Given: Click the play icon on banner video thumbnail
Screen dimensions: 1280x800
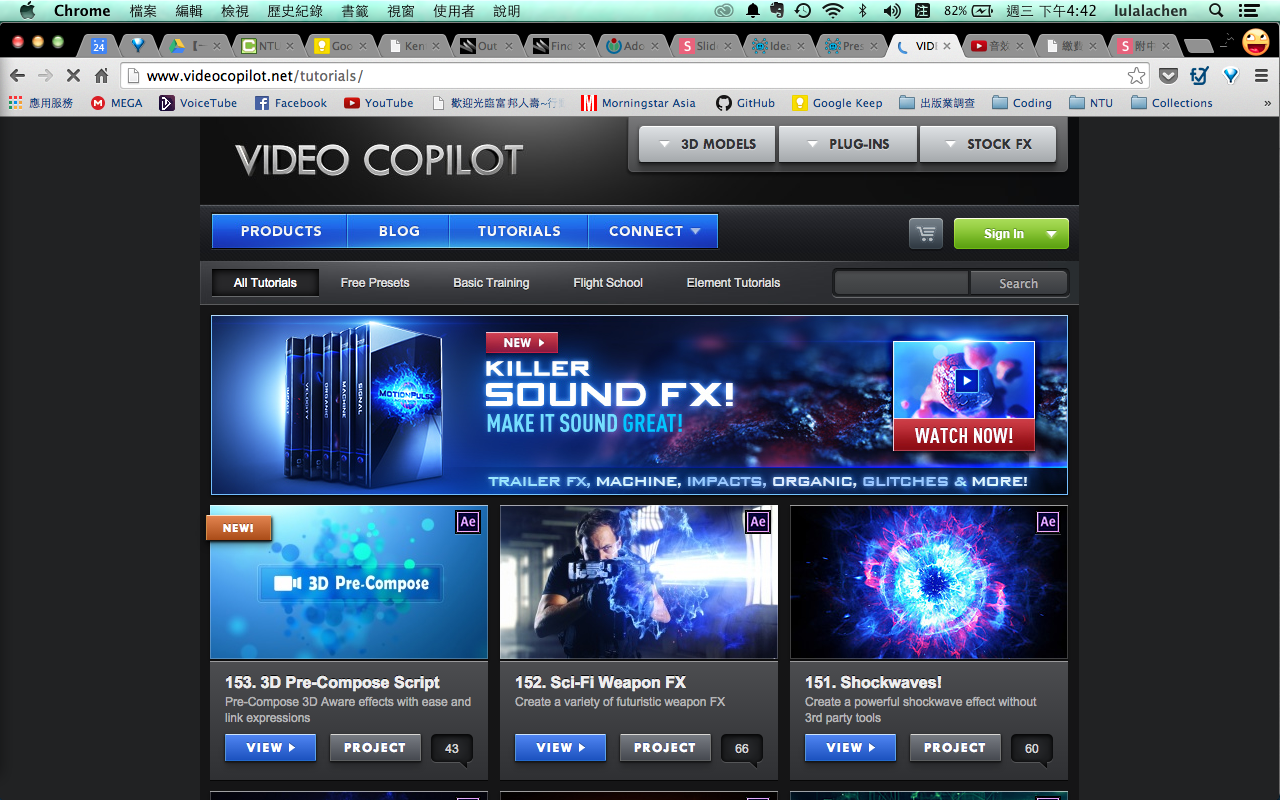Looking at the screenshot, I should 966,380.
